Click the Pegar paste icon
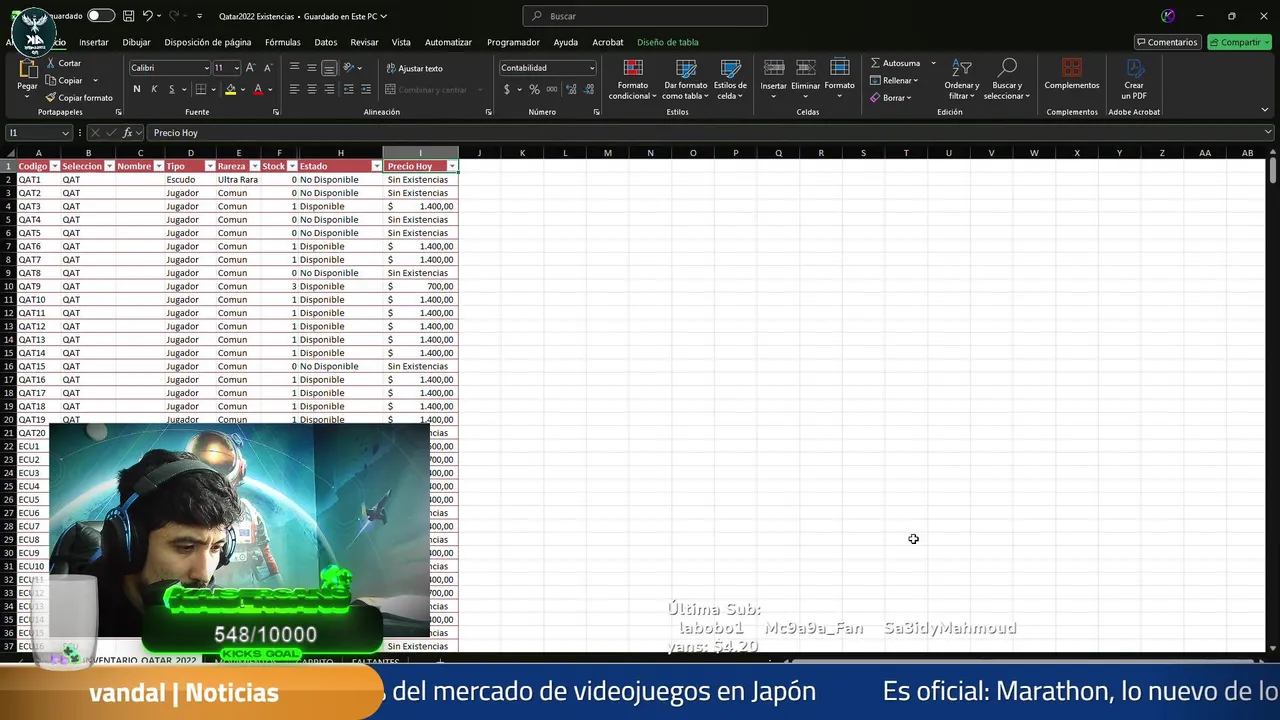 pyautogui.click(x=27, y=69)
